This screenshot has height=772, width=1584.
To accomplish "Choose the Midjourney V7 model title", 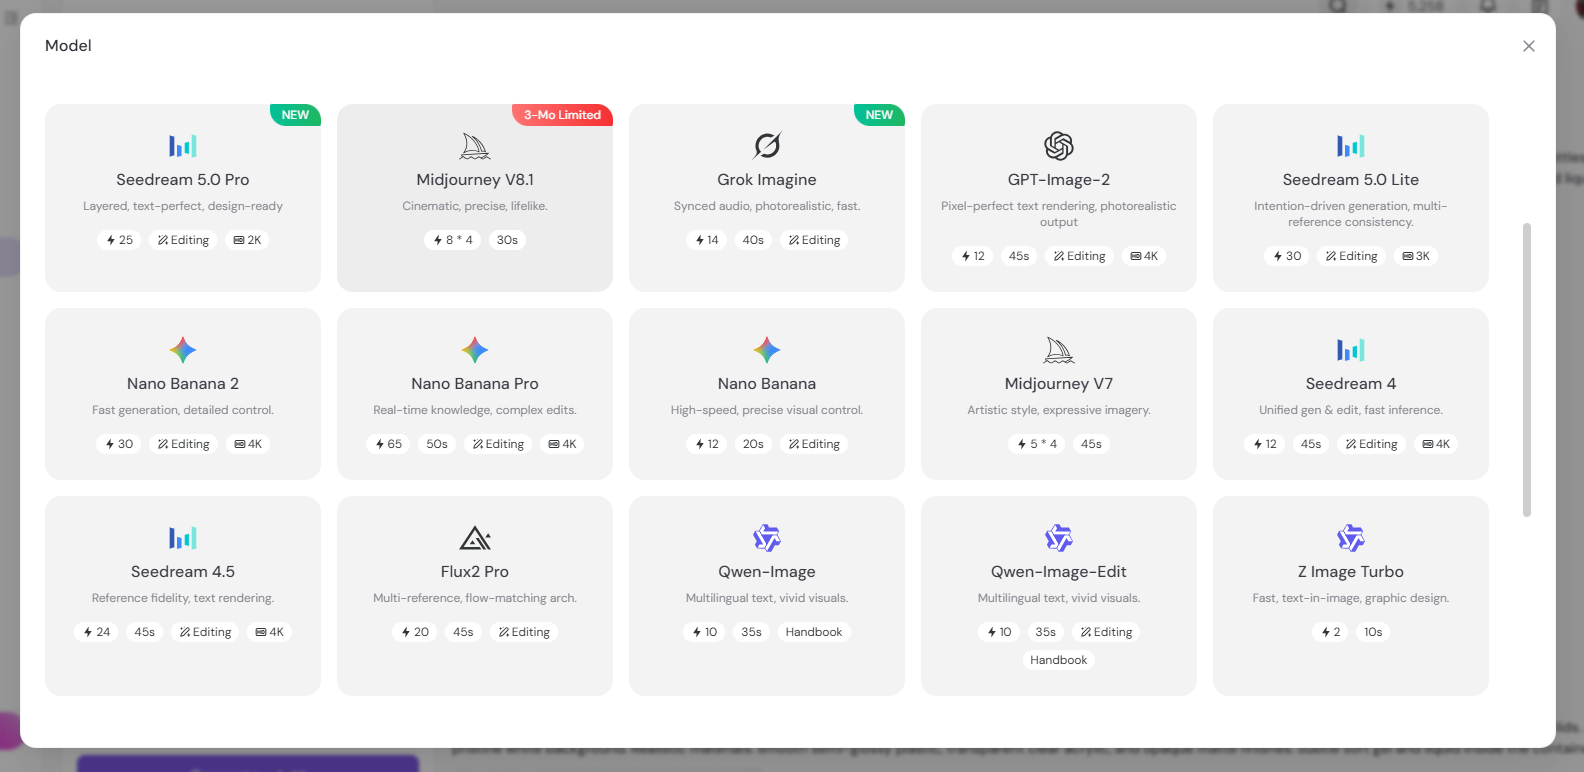I will tap(1059, 384).
